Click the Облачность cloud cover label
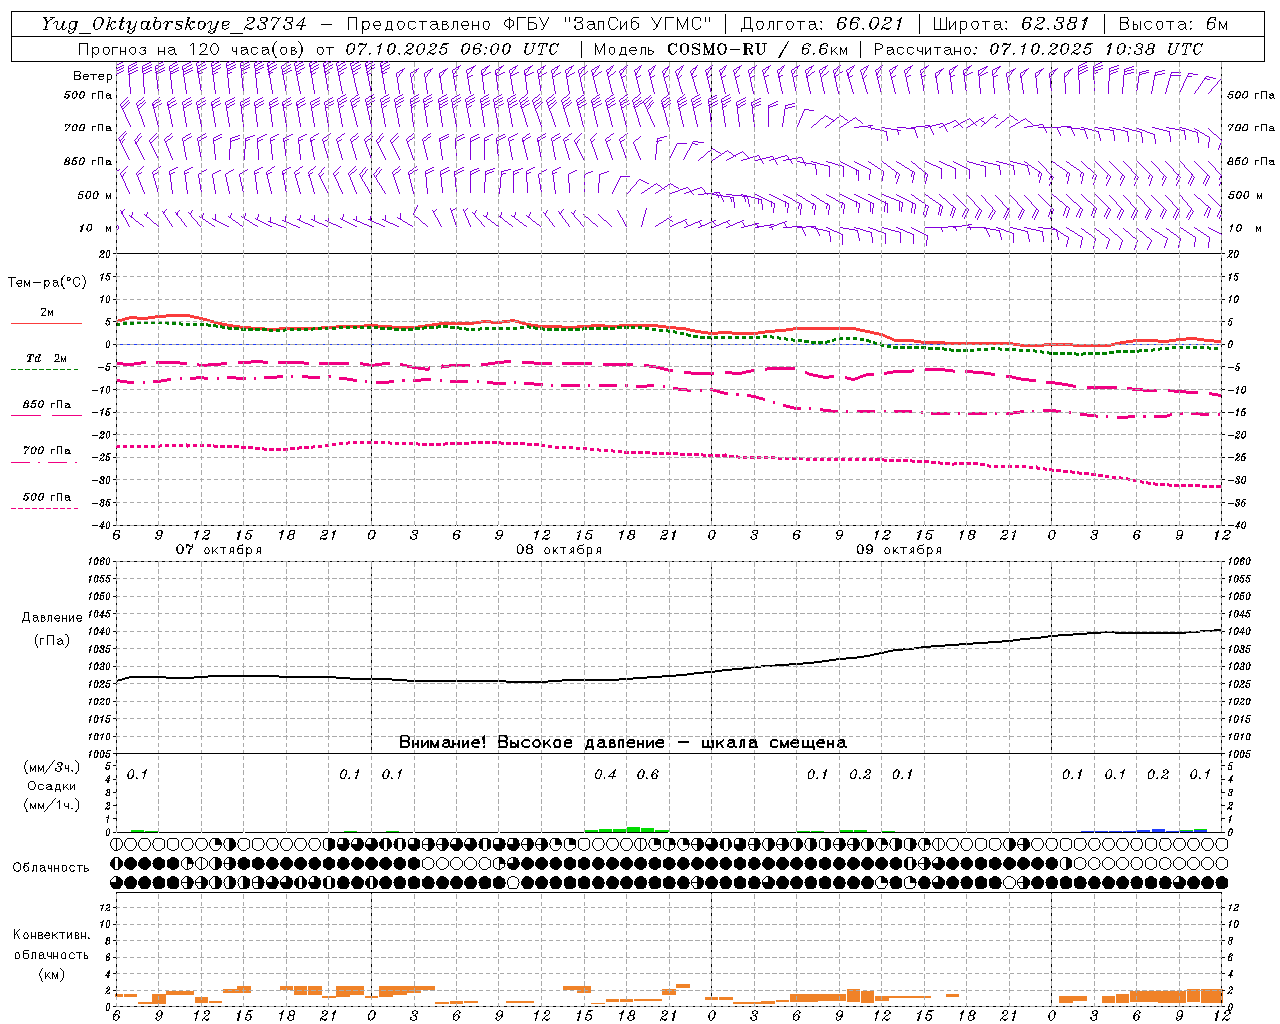Image resolution: width=1280 pixels, height=1024 pixels. [x=51, y=867]
